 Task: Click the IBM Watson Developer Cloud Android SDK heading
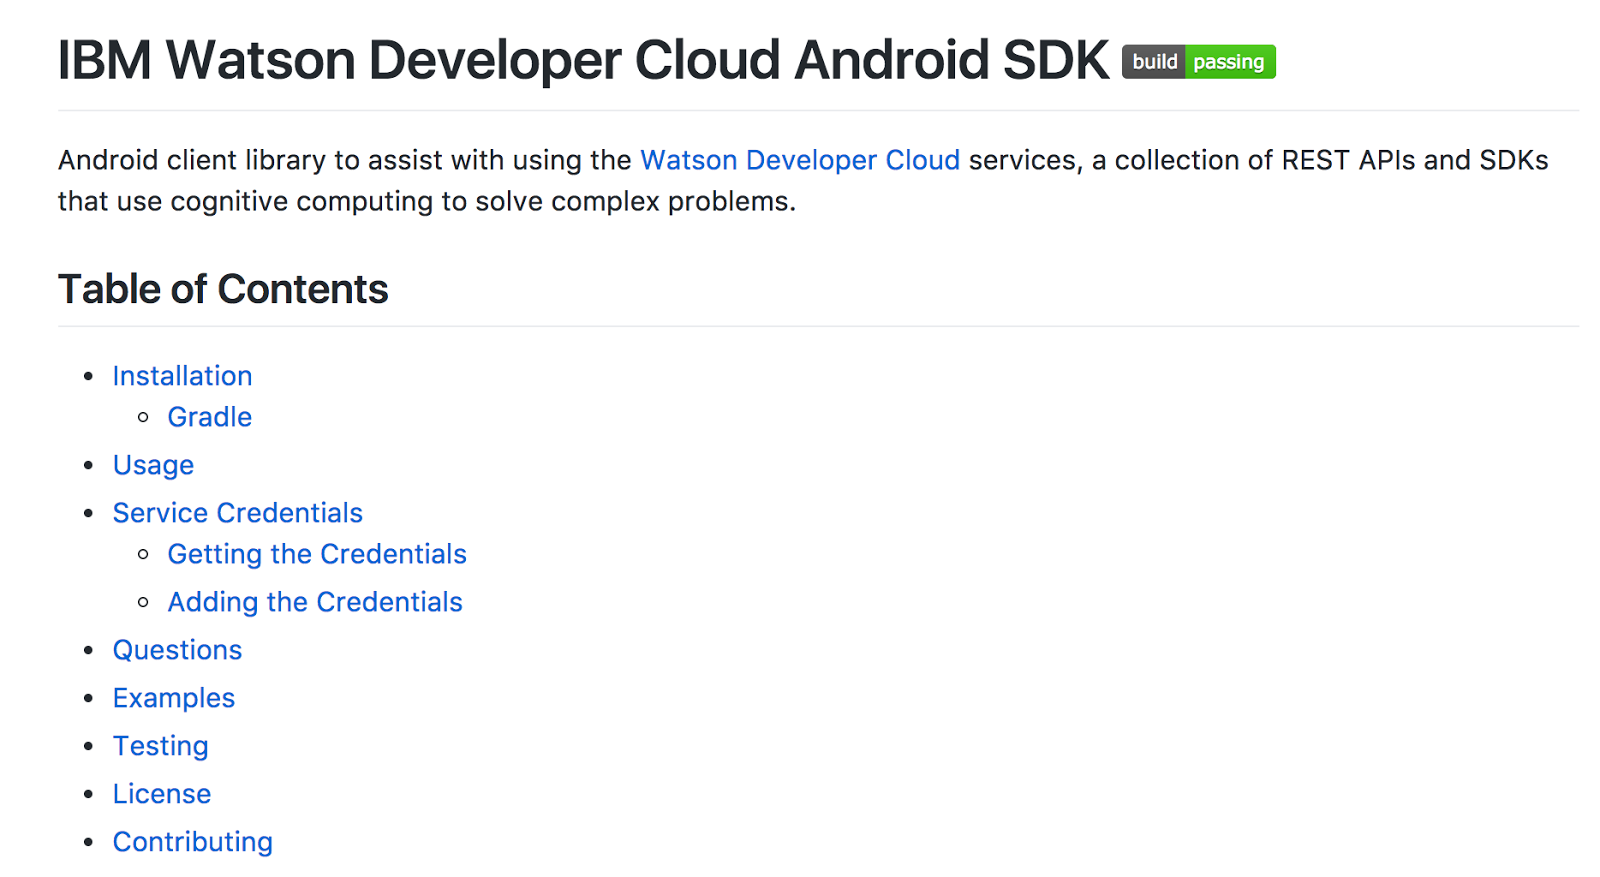[x=584, y=60]
